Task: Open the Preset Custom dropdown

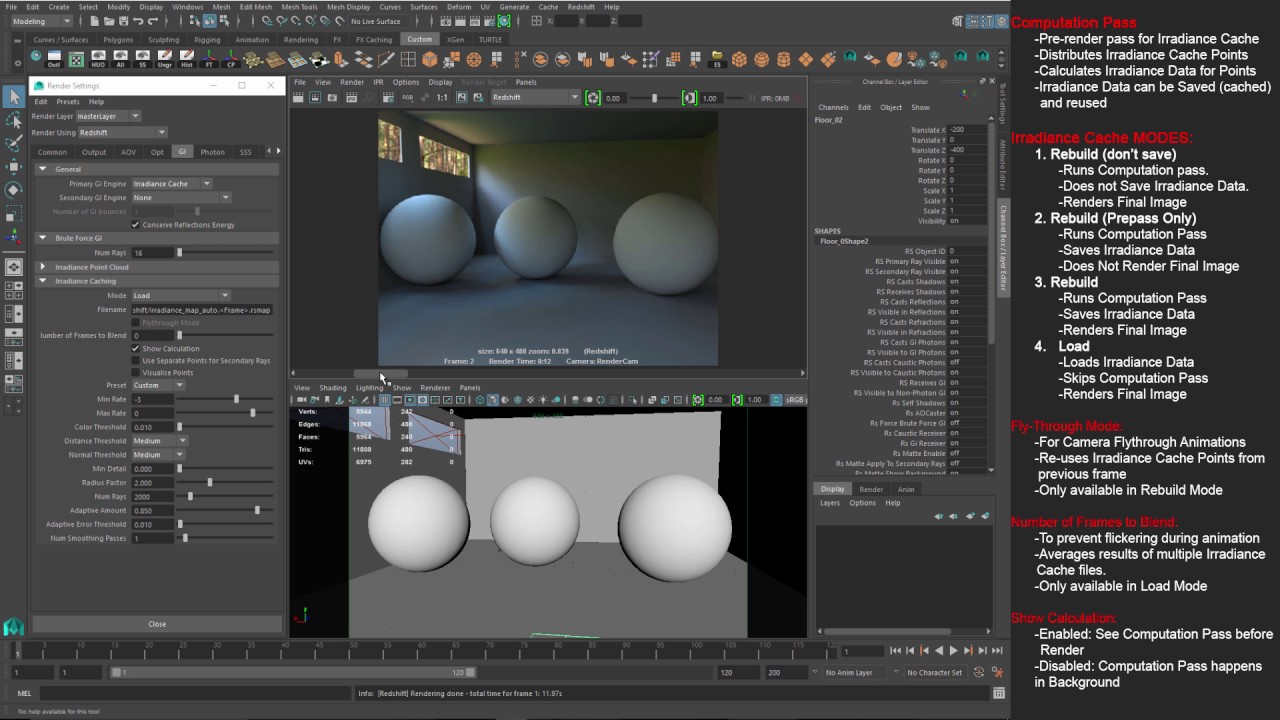Action: coord(158,385)
